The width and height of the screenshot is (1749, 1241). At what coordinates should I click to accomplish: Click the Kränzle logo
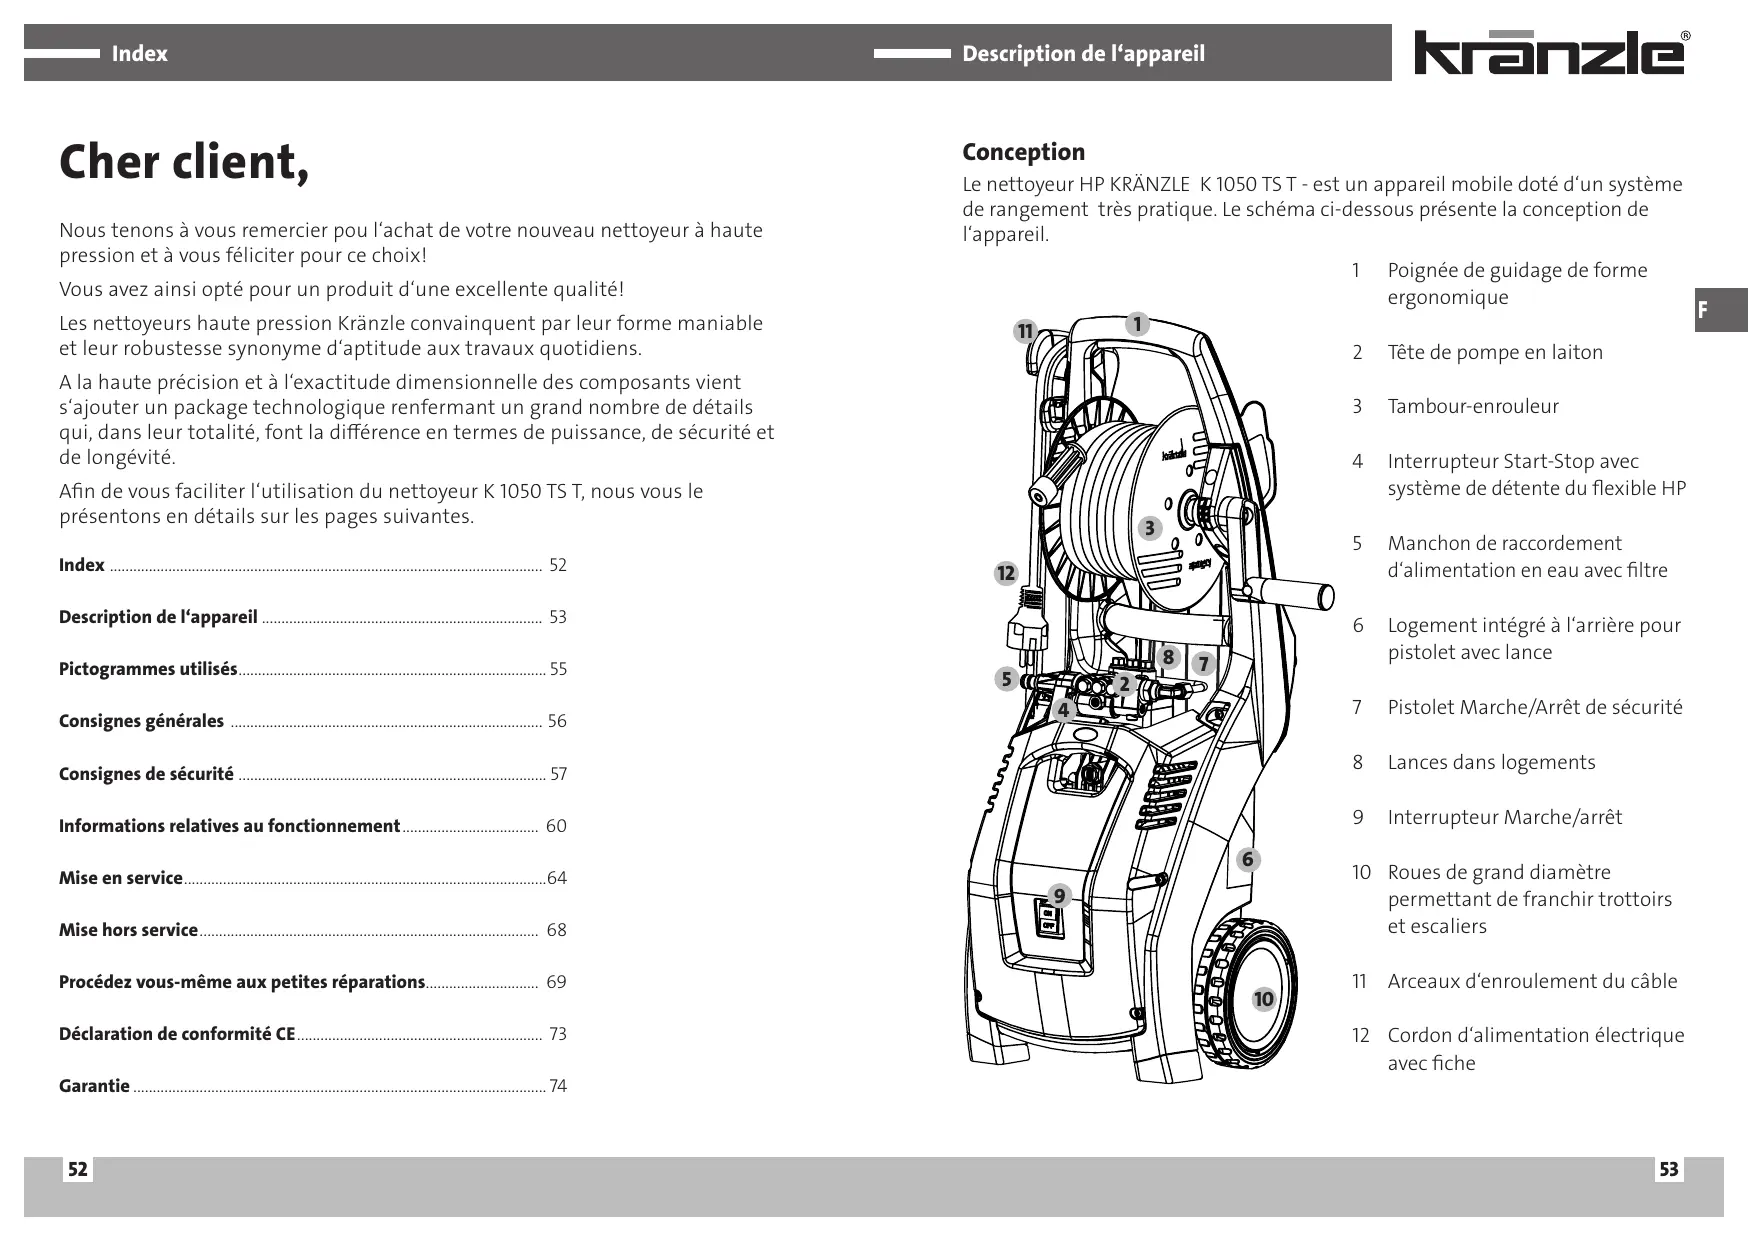1549,55
